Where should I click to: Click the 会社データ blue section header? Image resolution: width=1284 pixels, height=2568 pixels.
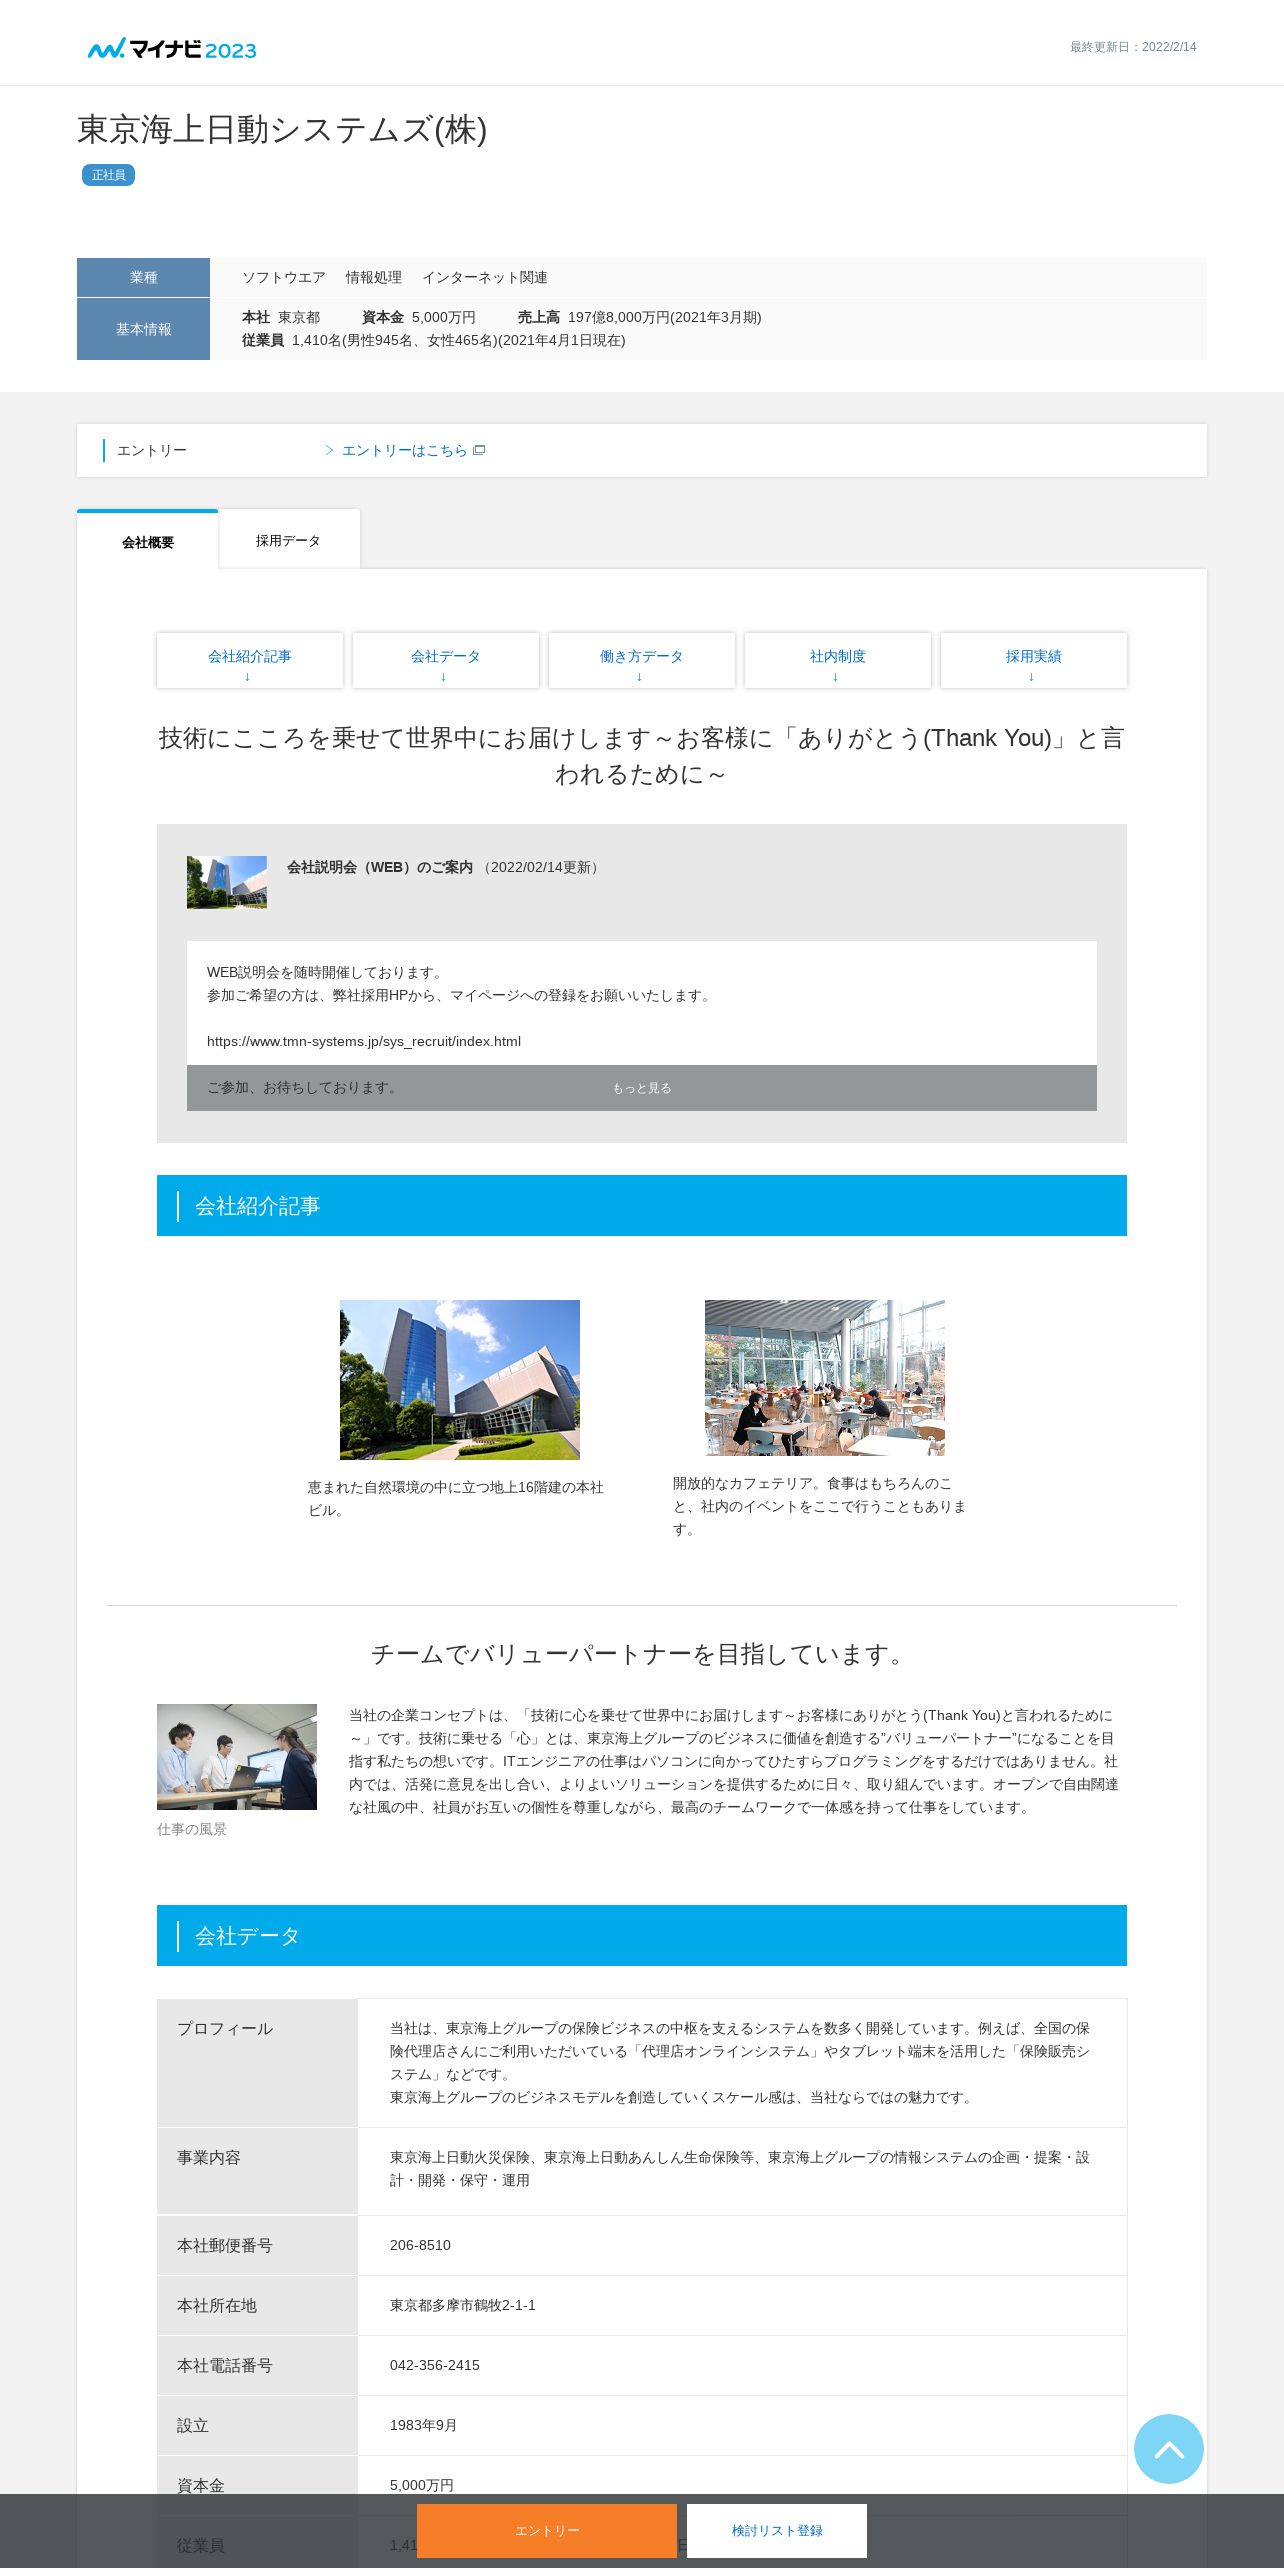642,1936
